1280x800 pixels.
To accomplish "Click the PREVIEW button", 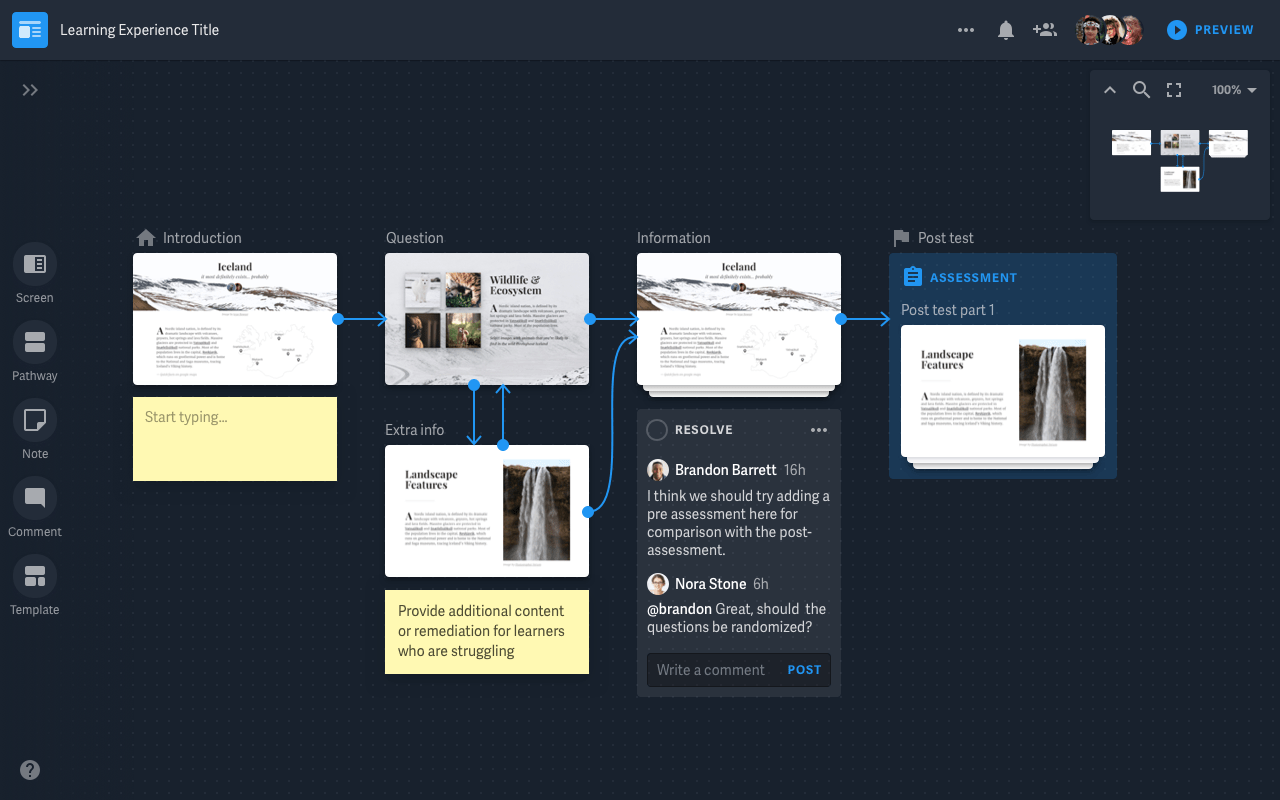I will [x=1210, y=30].
